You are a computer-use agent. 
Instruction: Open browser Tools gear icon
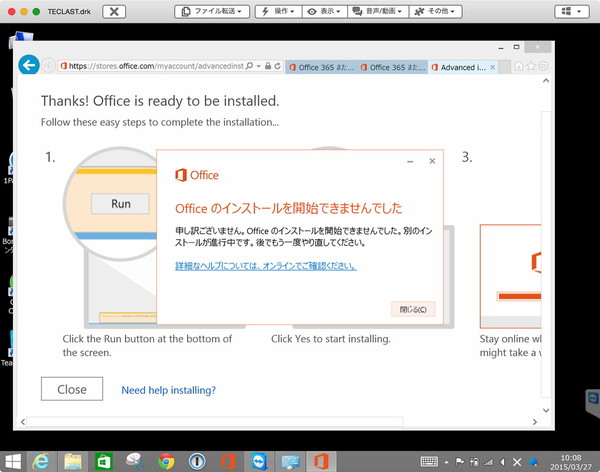point(543,66)
